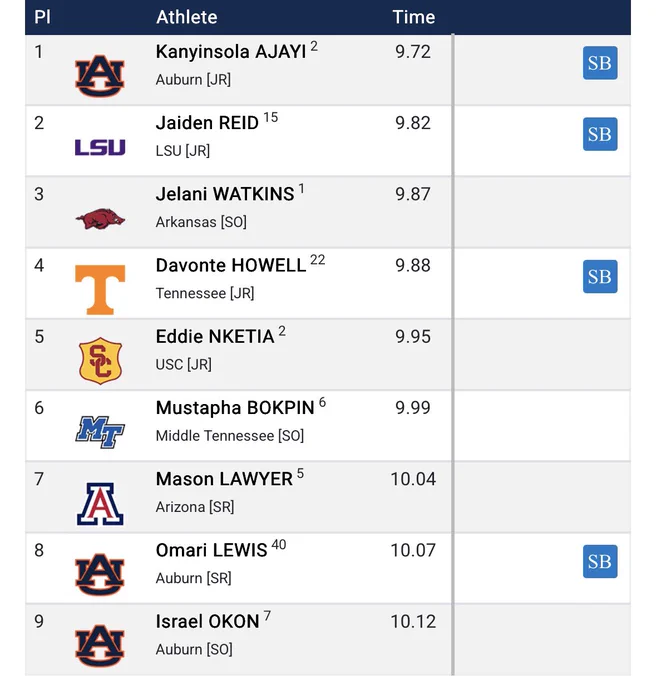The height and width of the screenshot is (680, 656).
Task: Click the orange Tennessee T logo
Action: coord(100,290)
